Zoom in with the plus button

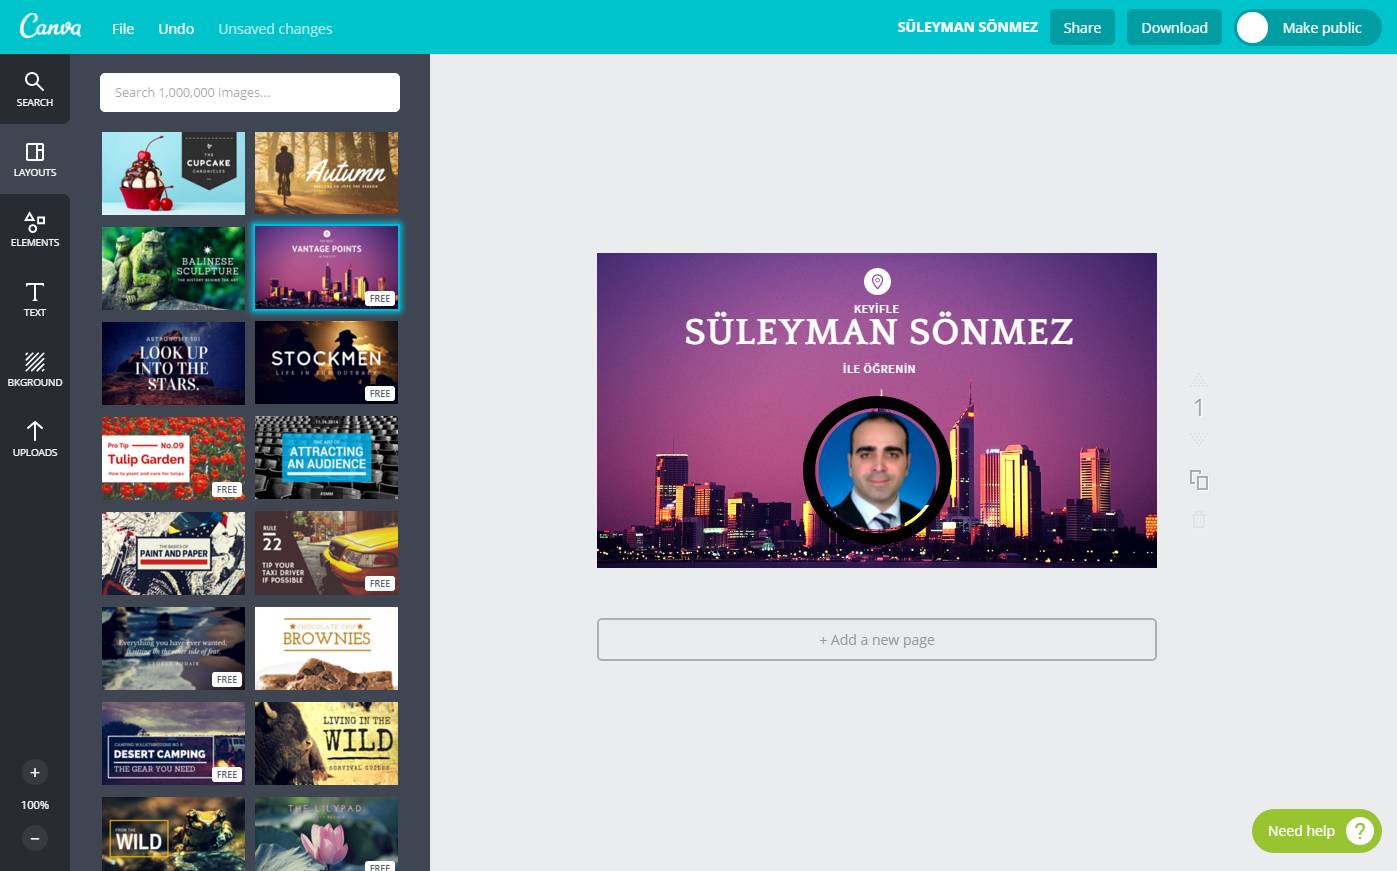pos(34,772)
